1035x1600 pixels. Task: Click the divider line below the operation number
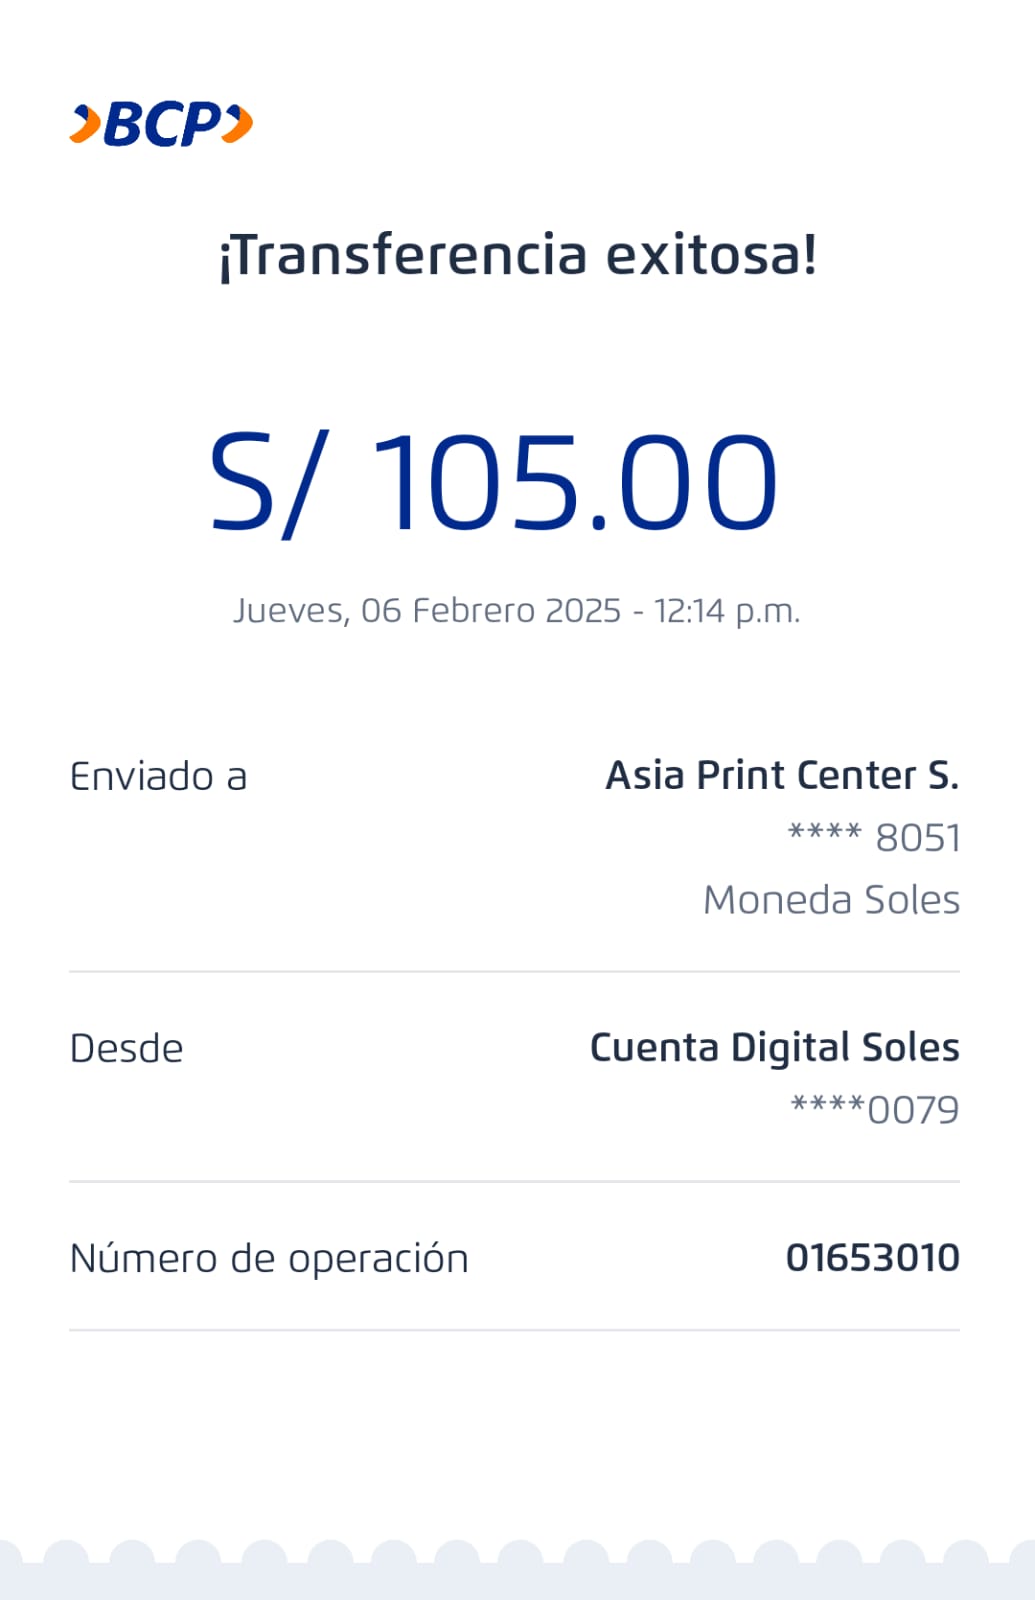[x=514, y=1330]
